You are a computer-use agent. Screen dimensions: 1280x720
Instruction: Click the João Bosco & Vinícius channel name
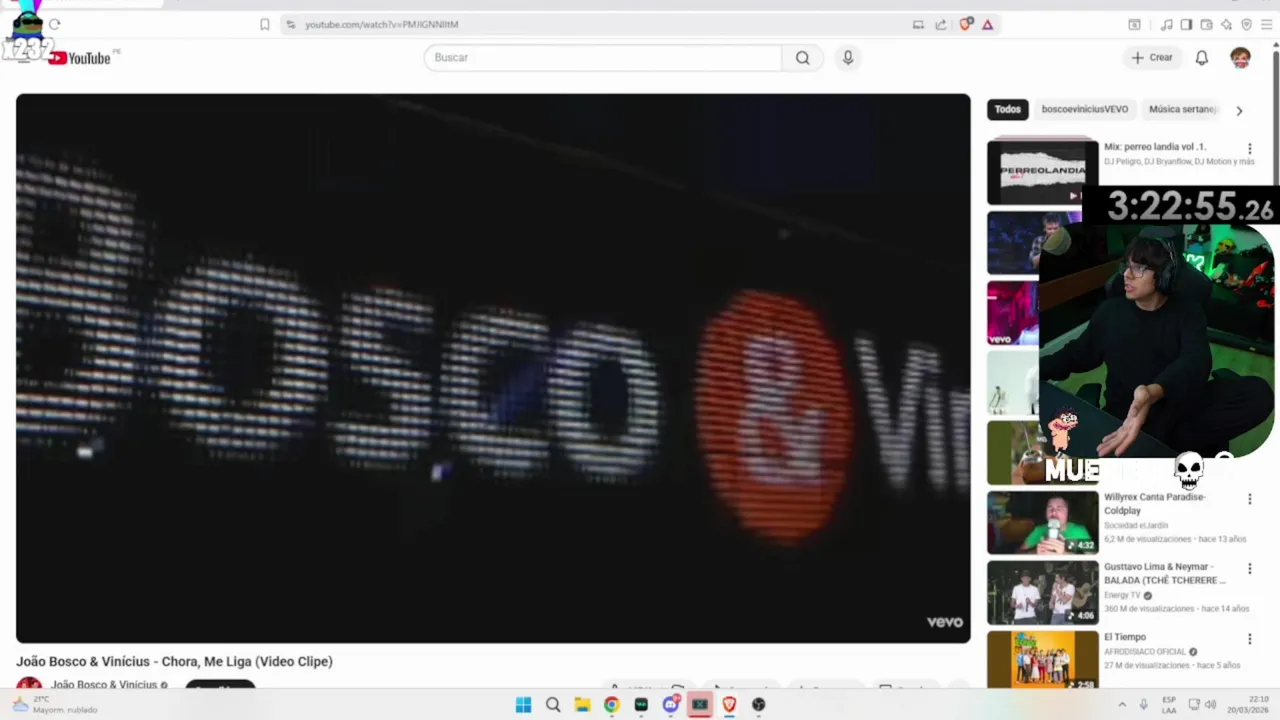coord(105,685)
